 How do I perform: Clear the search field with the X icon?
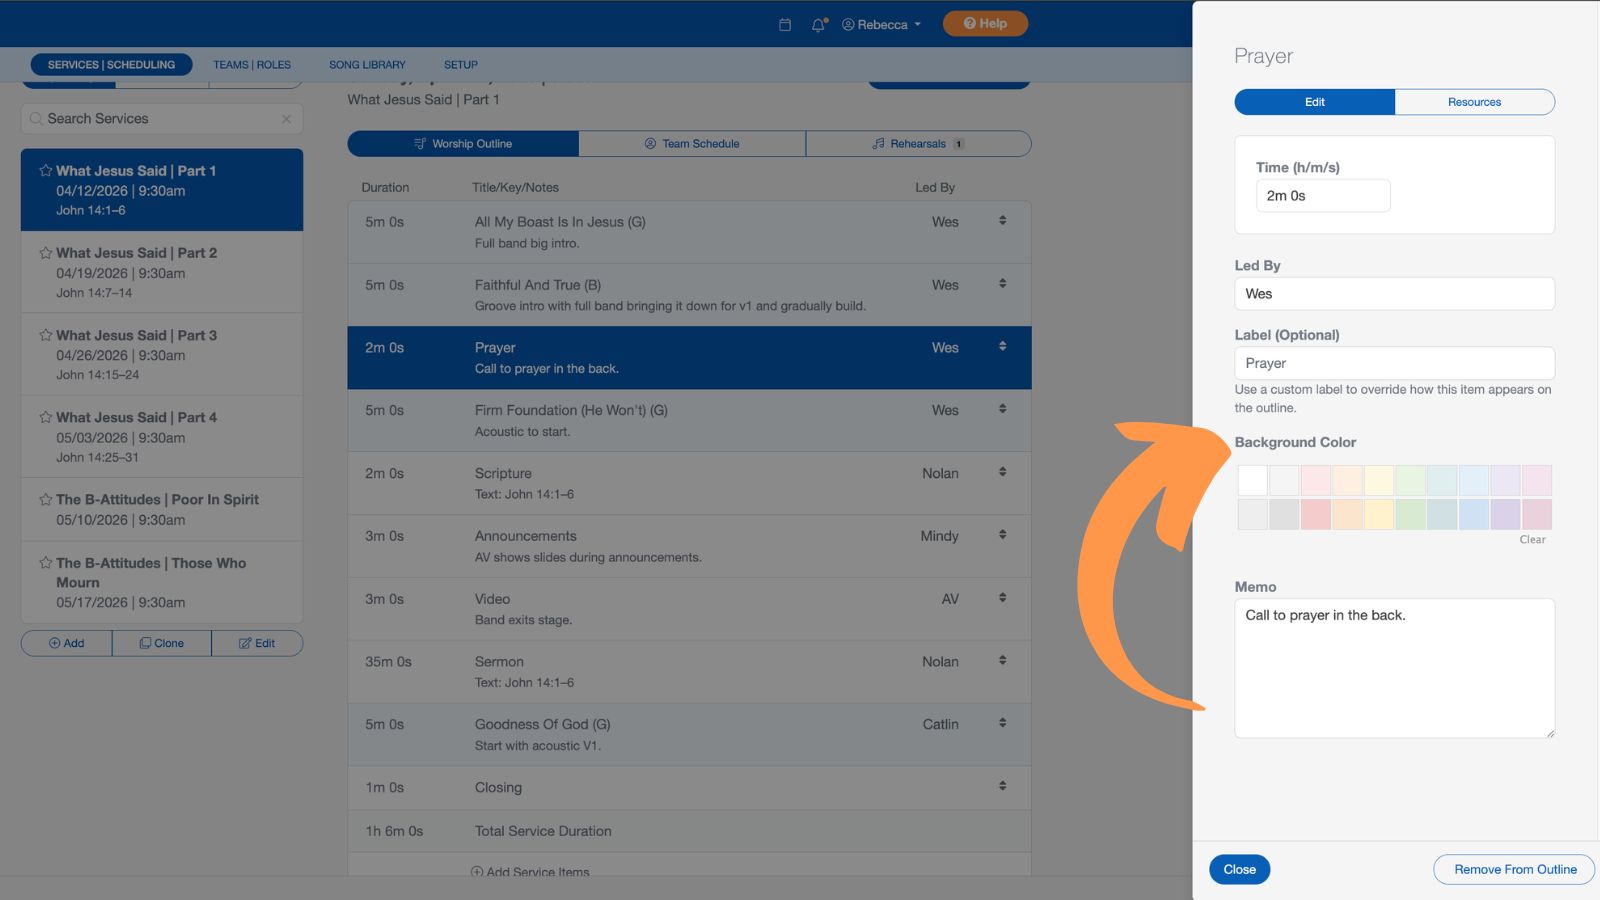287,118
